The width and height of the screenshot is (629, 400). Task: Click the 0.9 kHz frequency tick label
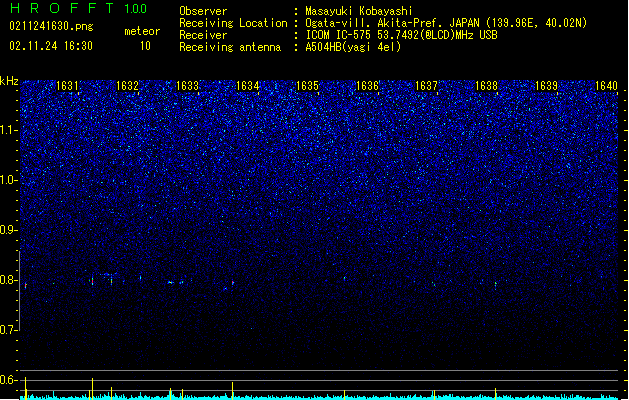[x=9, y=230]
